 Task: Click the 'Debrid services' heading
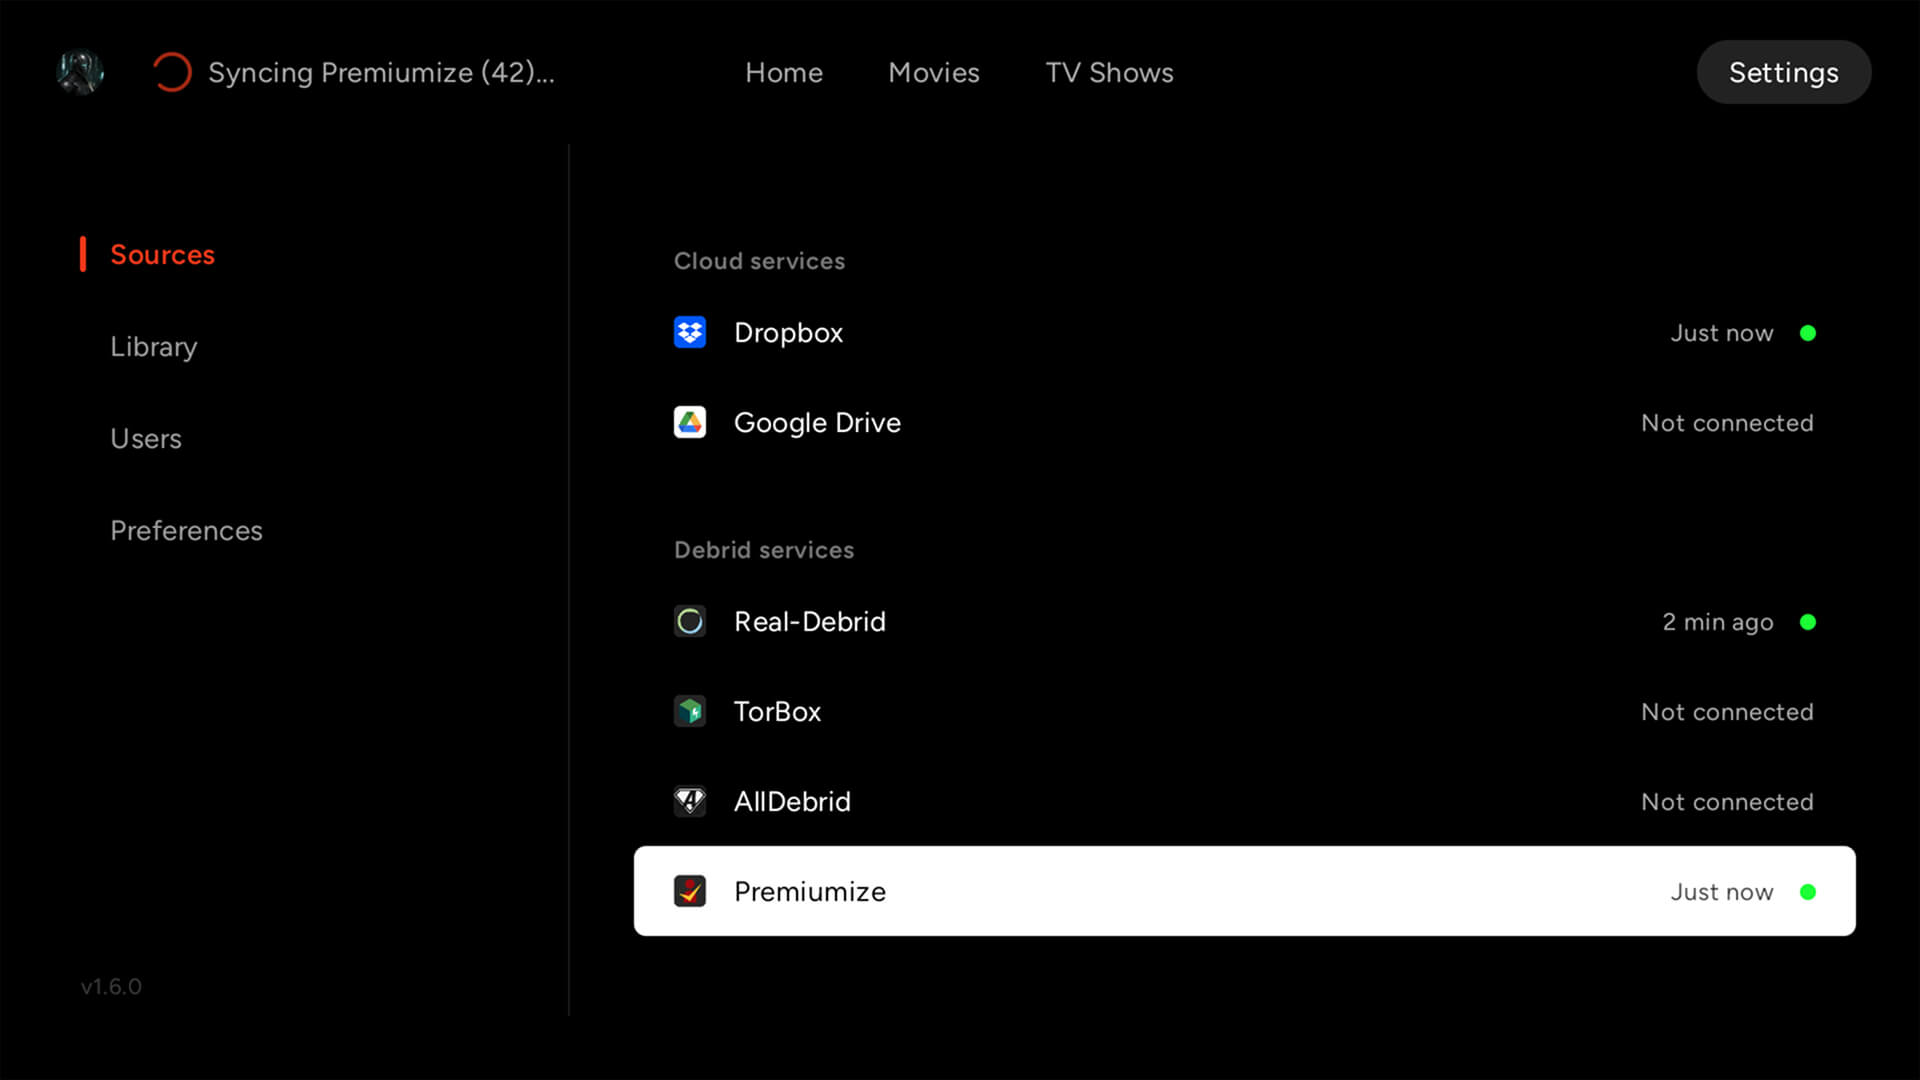[x=764, y=550]
